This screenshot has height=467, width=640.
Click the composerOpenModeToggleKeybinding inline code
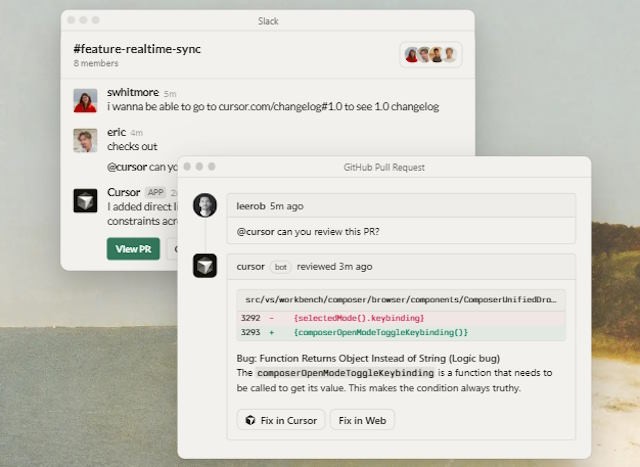coord(346,373)
